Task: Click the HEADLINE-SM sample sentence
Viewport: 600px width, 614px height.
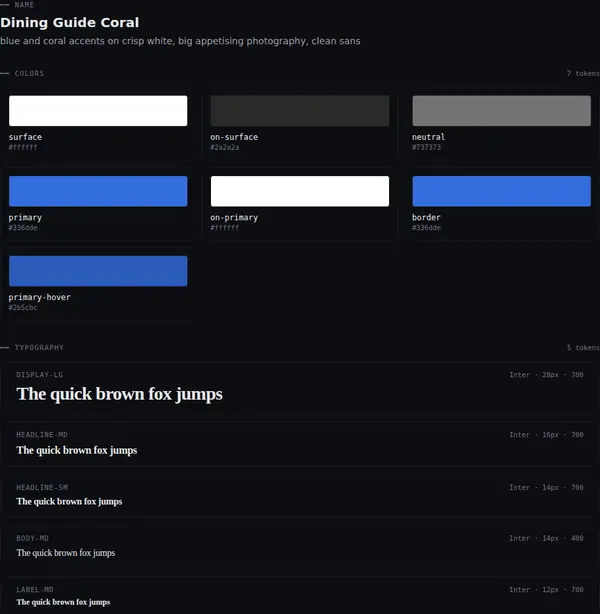Action: click(x=69, y=502)
